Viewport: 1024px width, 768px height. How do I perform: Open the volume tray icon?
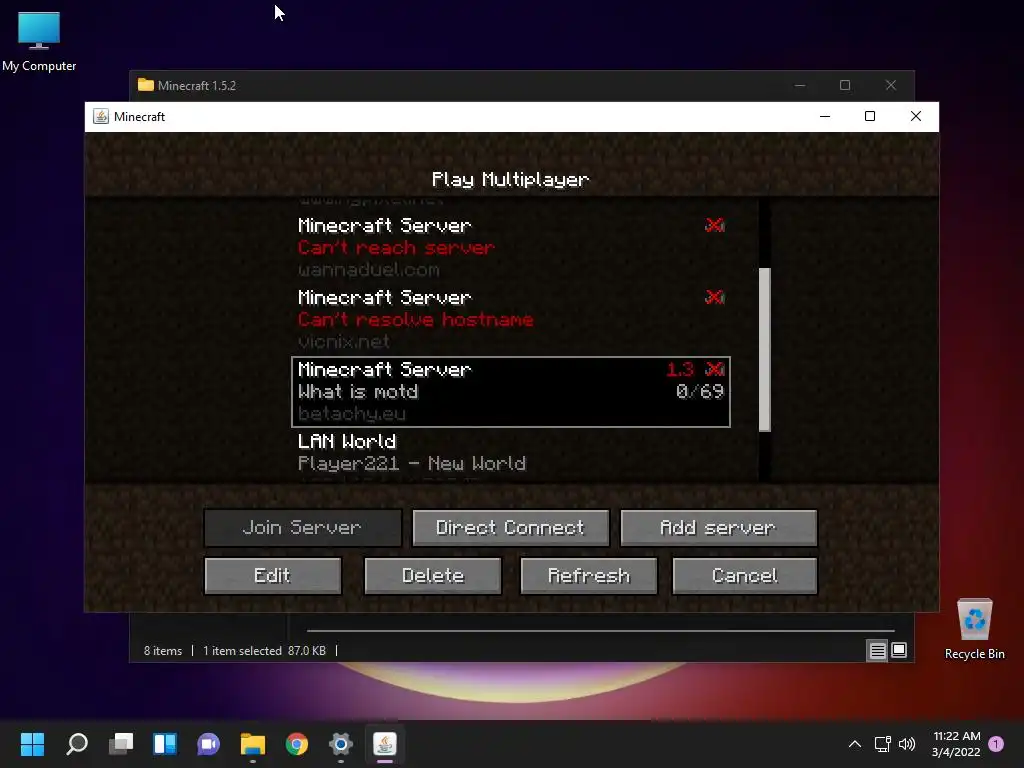tap(907, 744)
